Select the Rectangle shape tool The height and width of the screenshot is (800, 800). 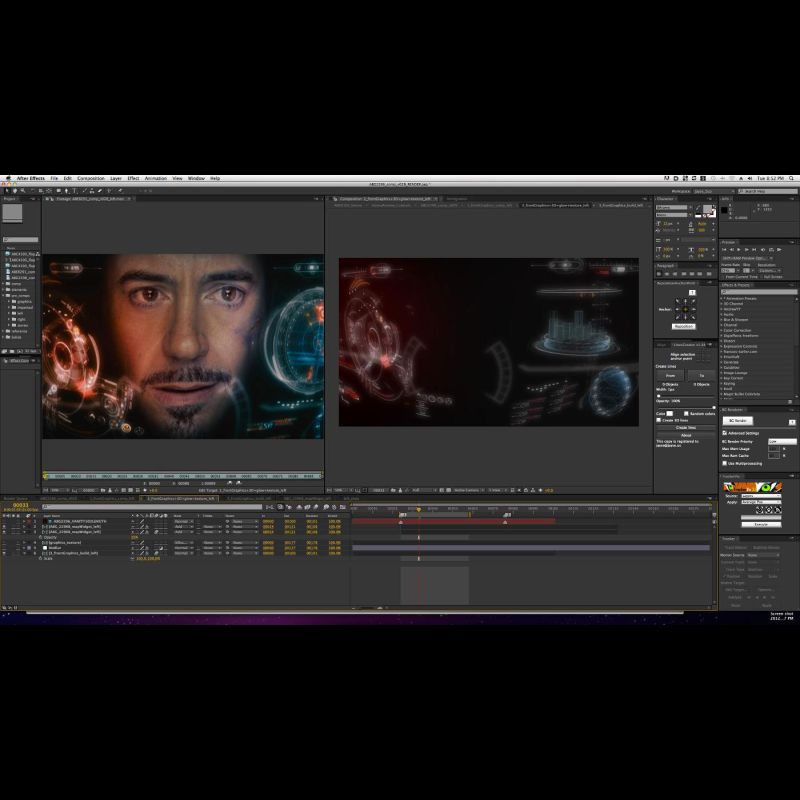(x=59, y=190)
